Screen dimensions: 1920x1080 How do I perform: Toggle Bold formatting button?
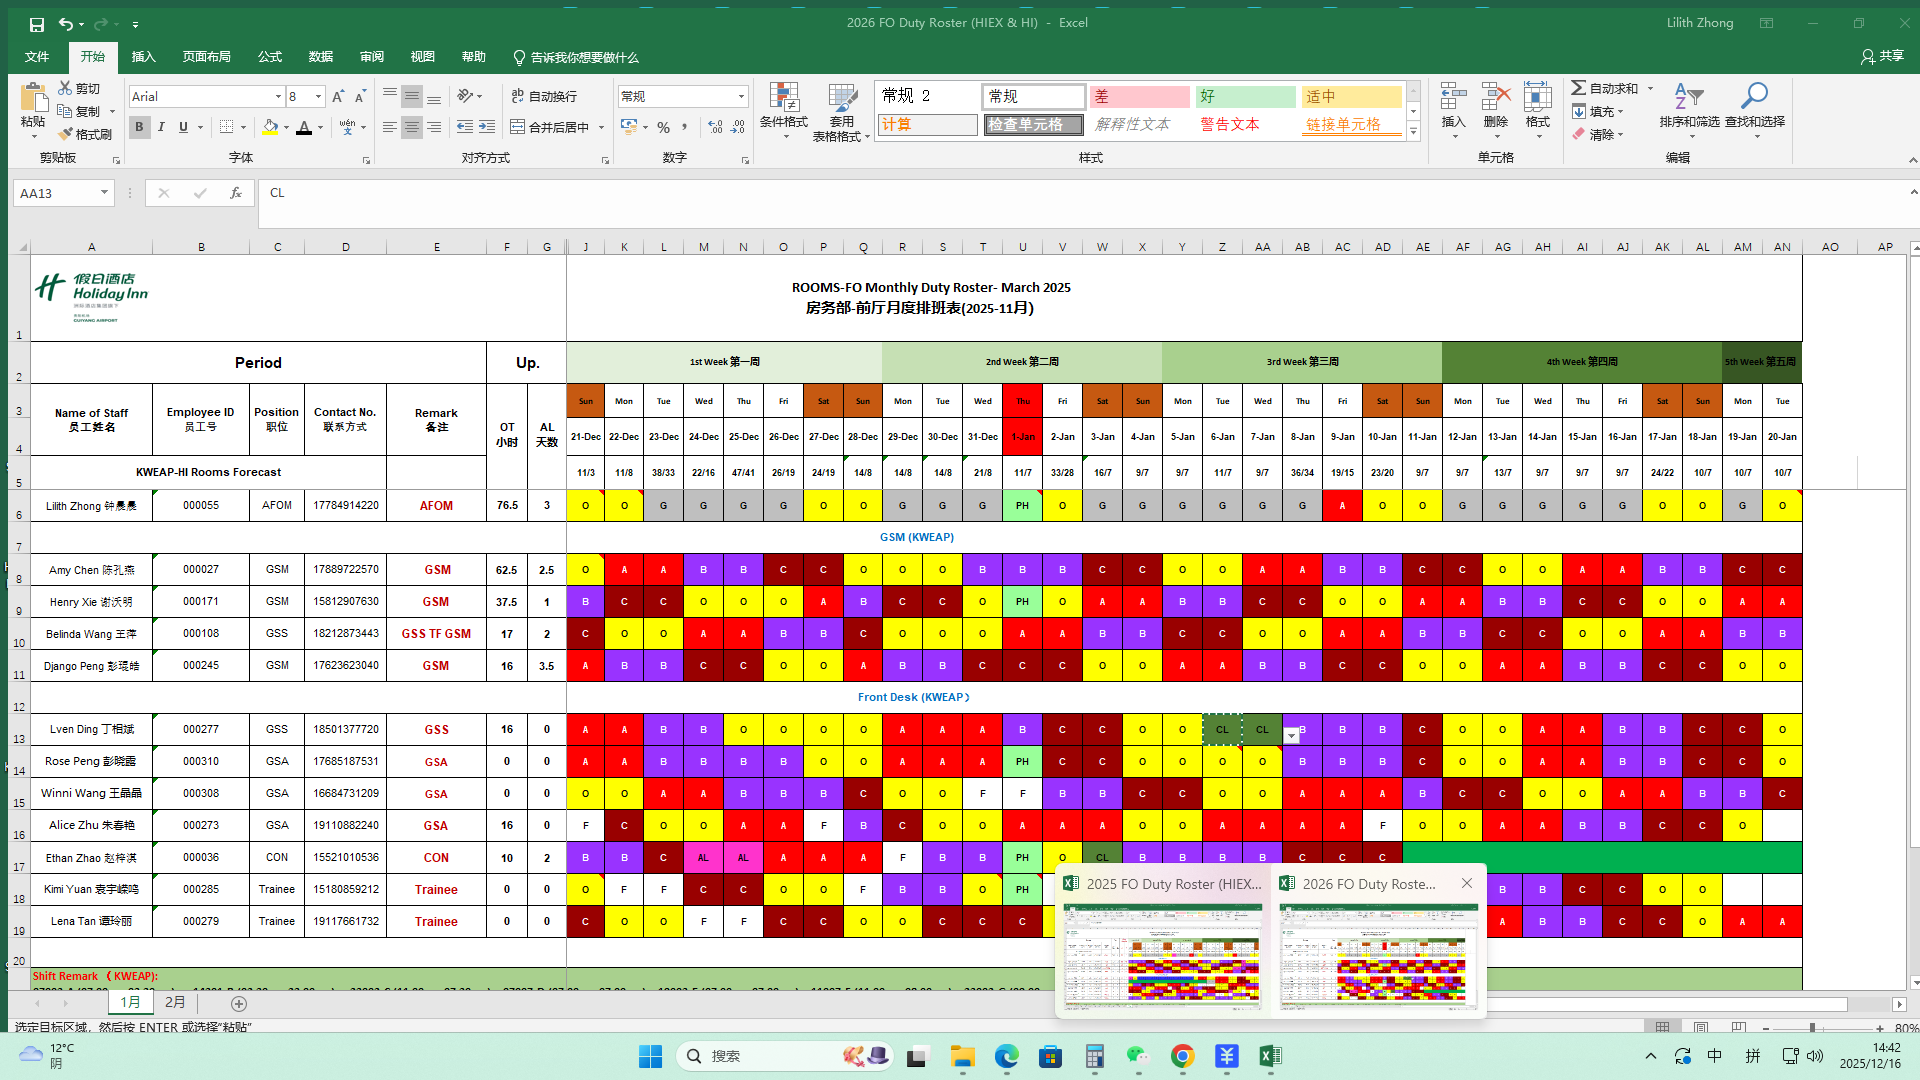(139, 127)
